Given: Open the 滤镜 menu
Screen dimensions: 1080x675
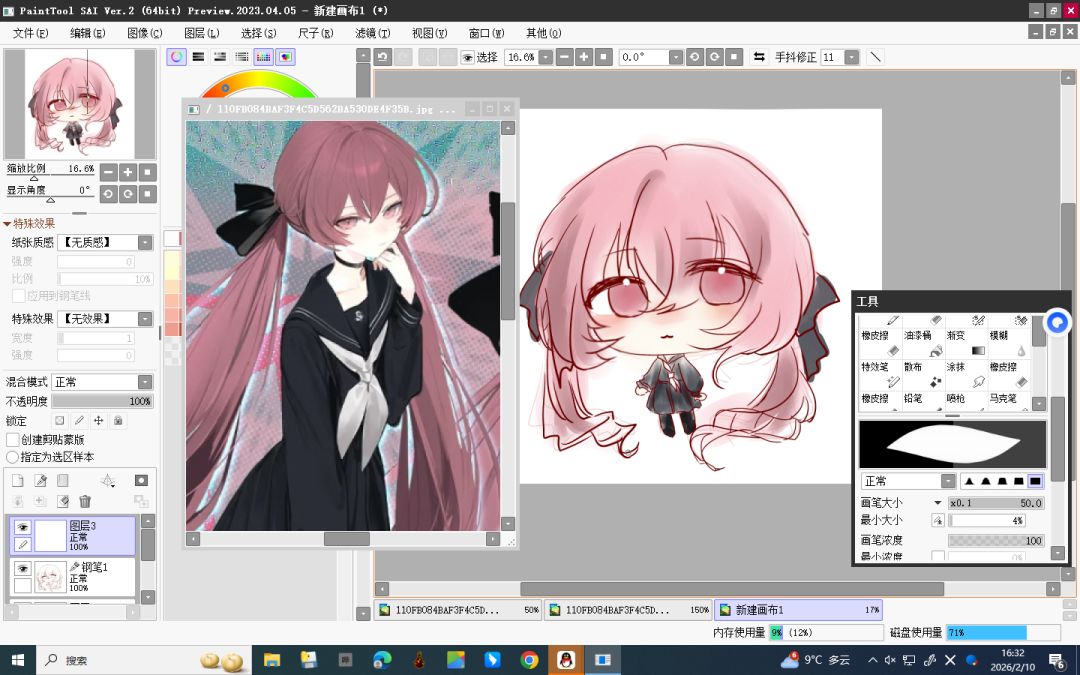Looking at the screenshot, I should point(372,33).
